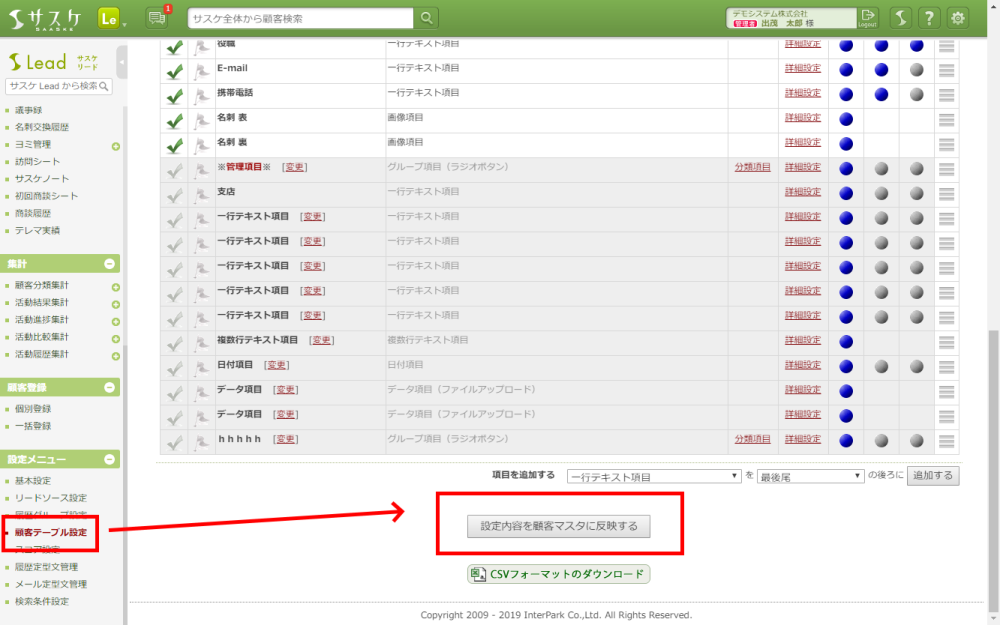Open 顧客テーブル設定 in the sidebar
Image resolution: width=1000 pixels, height=625 pixels.
pos(57,532)
